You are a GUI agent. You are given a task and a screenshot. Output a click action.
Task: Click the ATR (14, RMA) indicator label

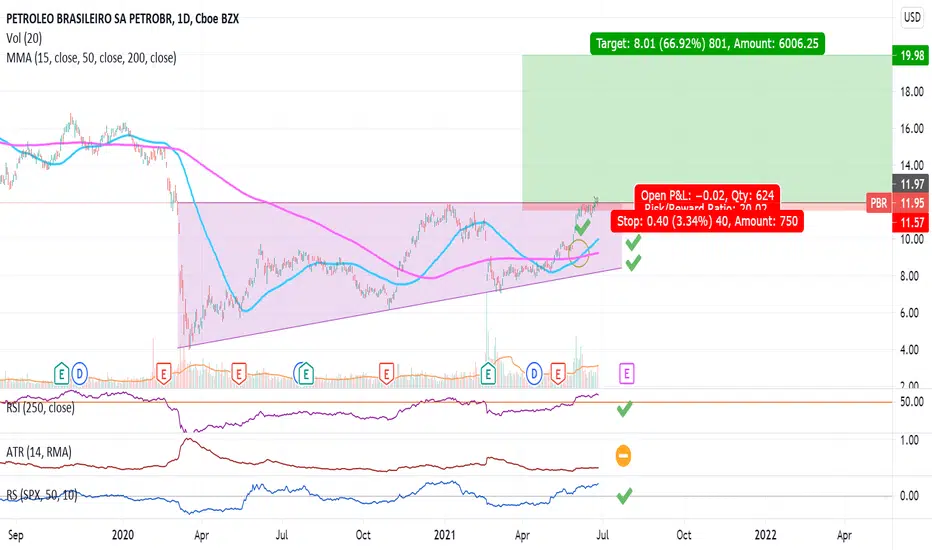click(39, 452)
